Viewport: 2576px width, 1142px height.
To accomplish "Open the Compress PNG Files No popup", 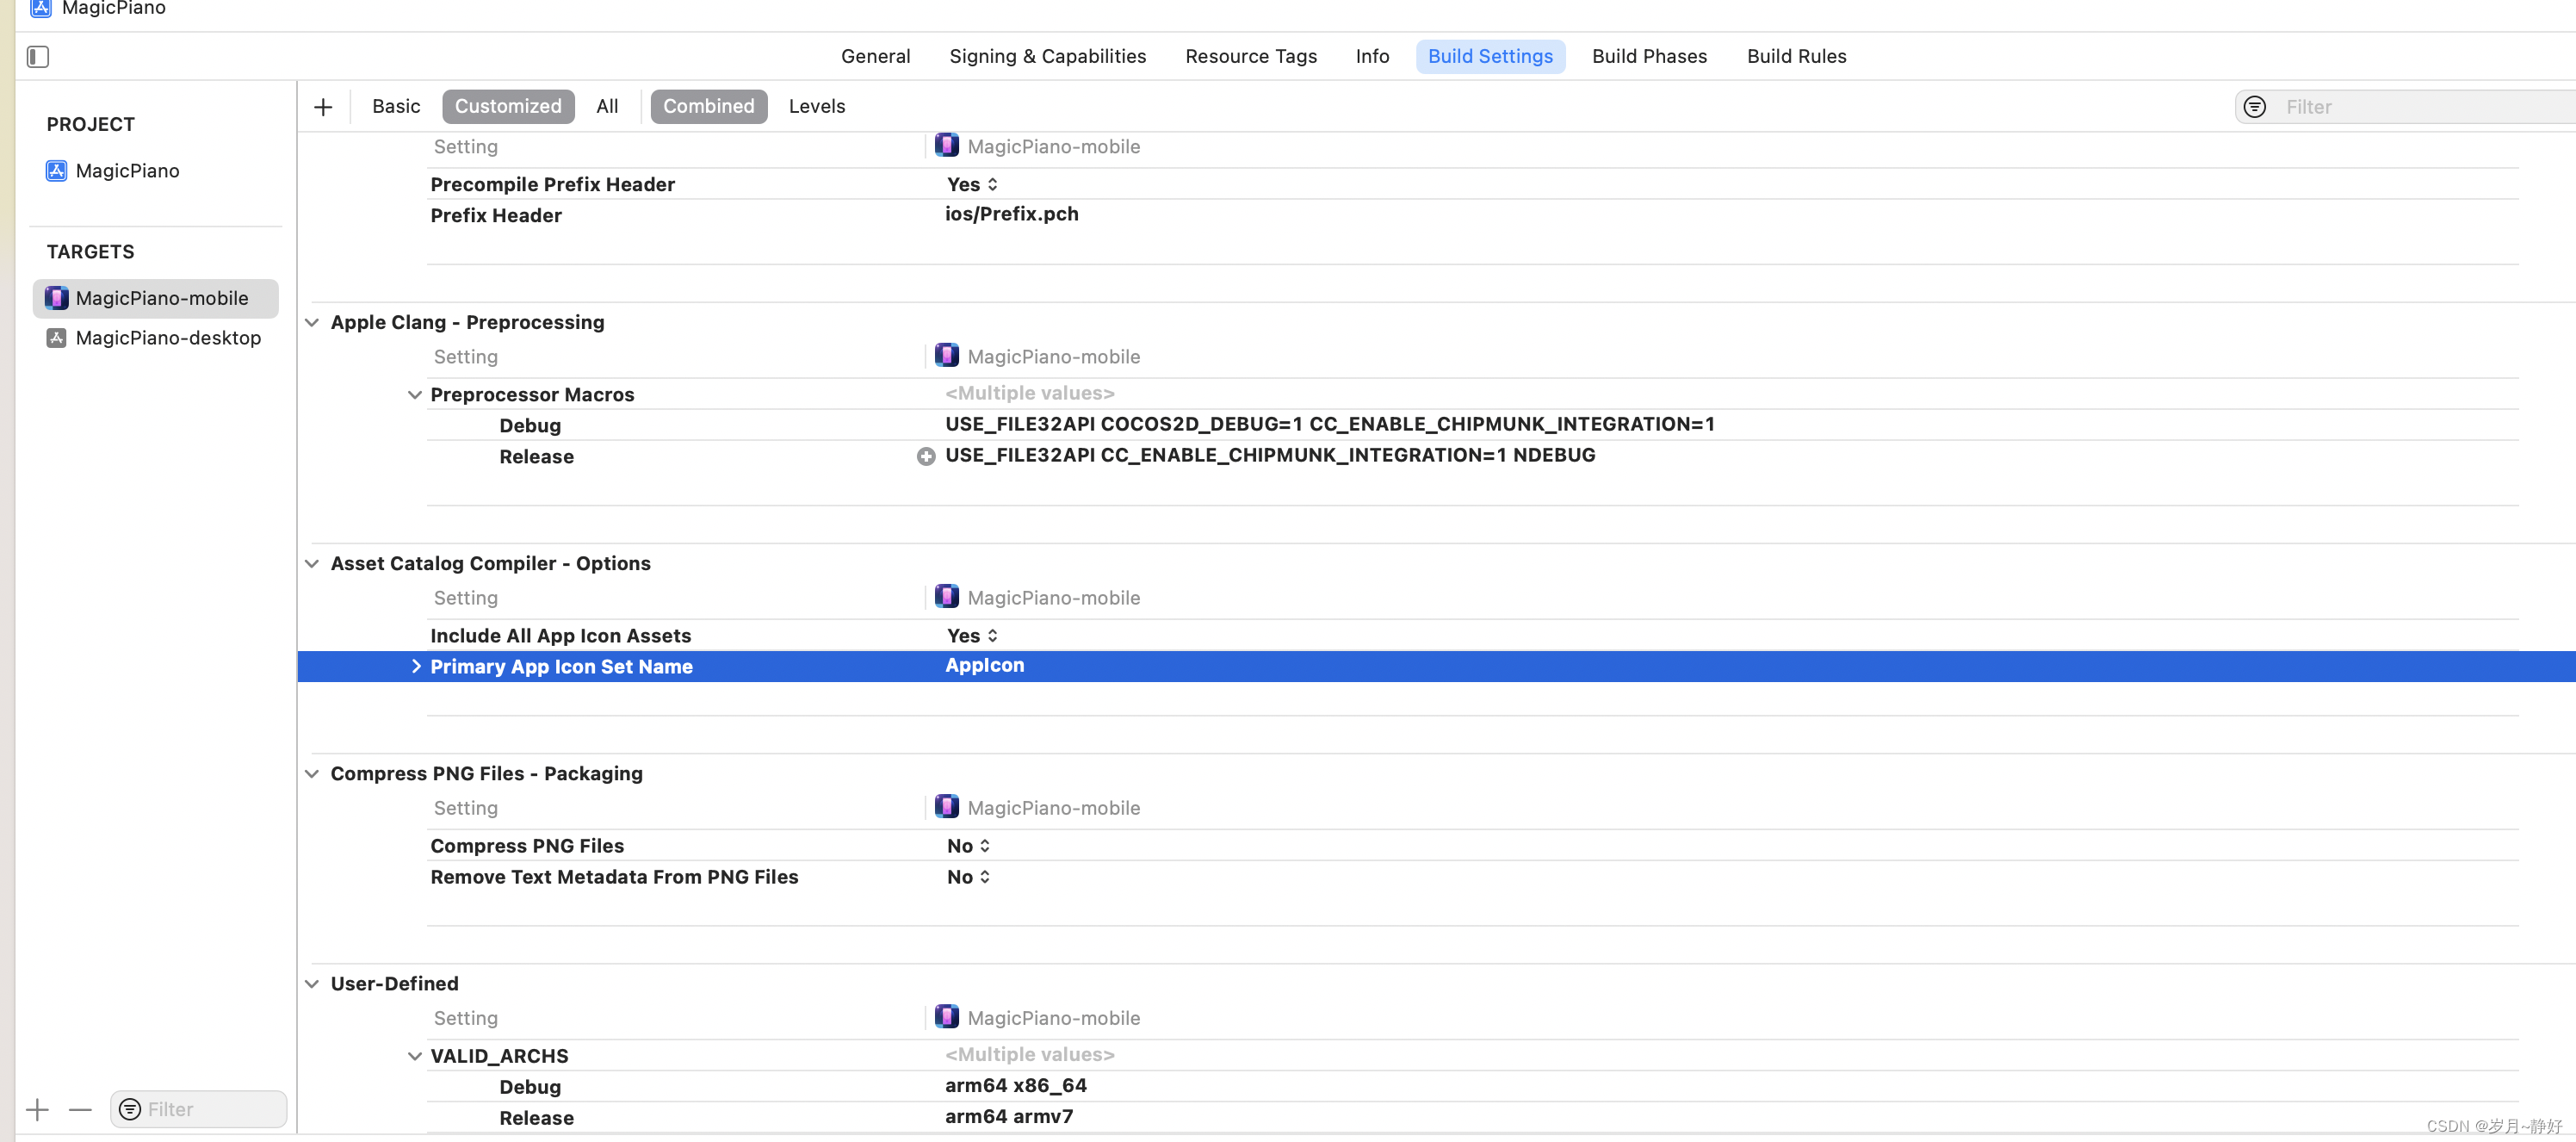I will point(969,846).
